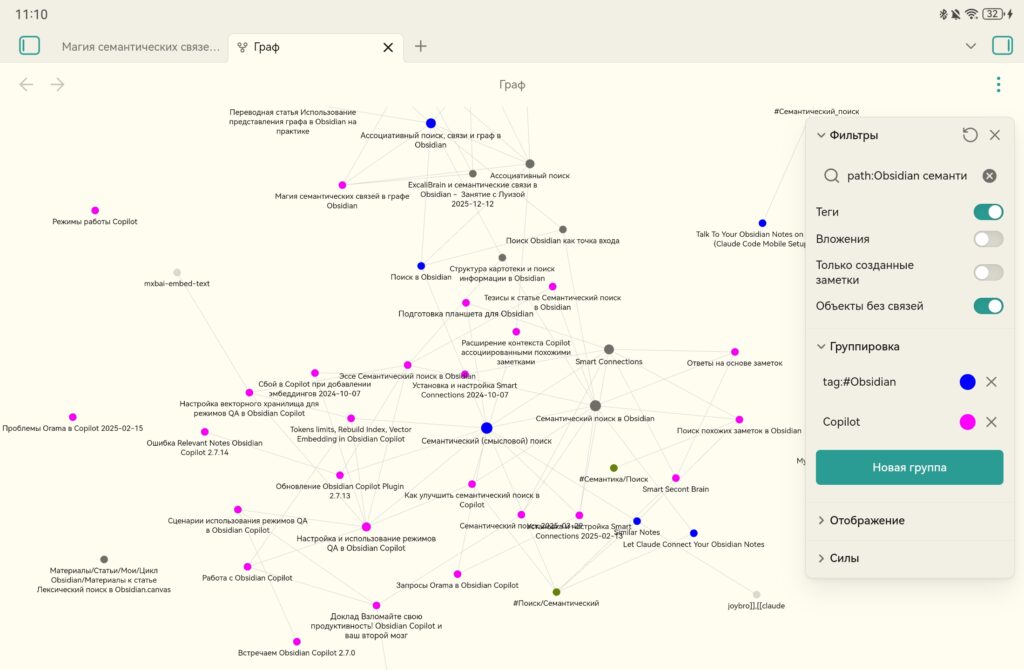This screenshot has height=670, width=1024.
Task: Toggle the right sidebar panel
Action: click(x=1001, y=46)
